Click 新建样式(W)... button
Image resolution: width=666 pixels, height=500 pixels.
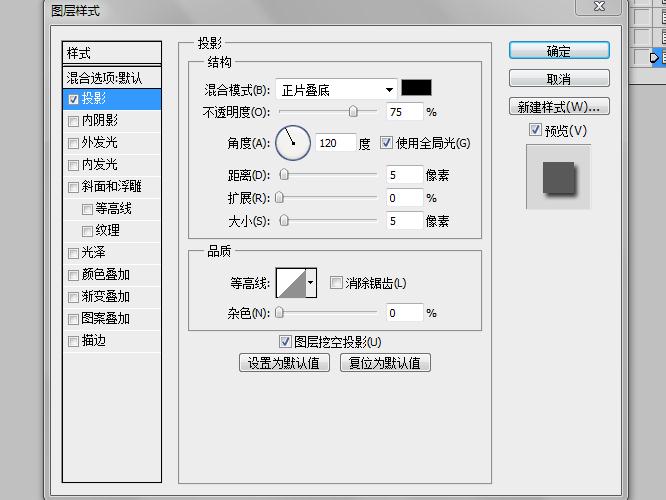[559, 107]
